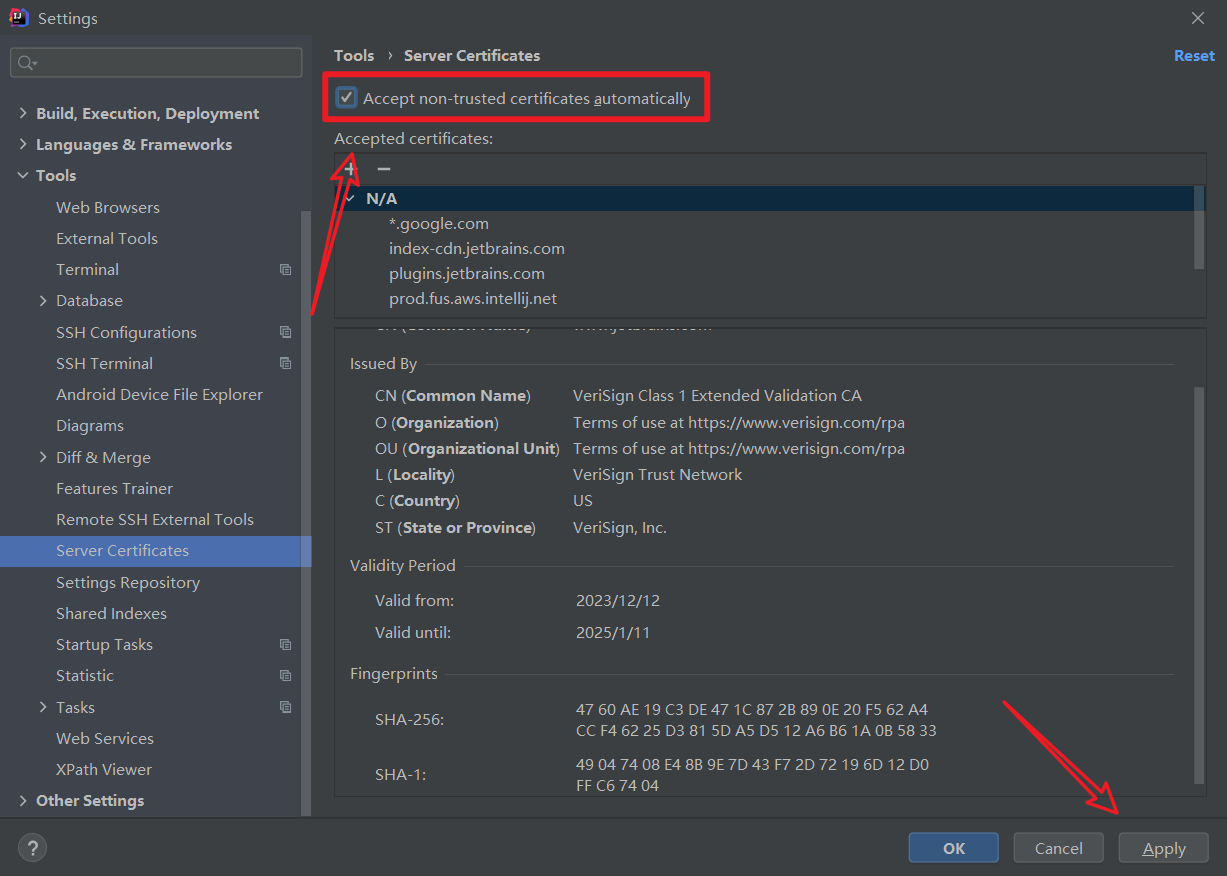Collapse the Tools section
The image size is (1227, 876).
coord(23,175)
